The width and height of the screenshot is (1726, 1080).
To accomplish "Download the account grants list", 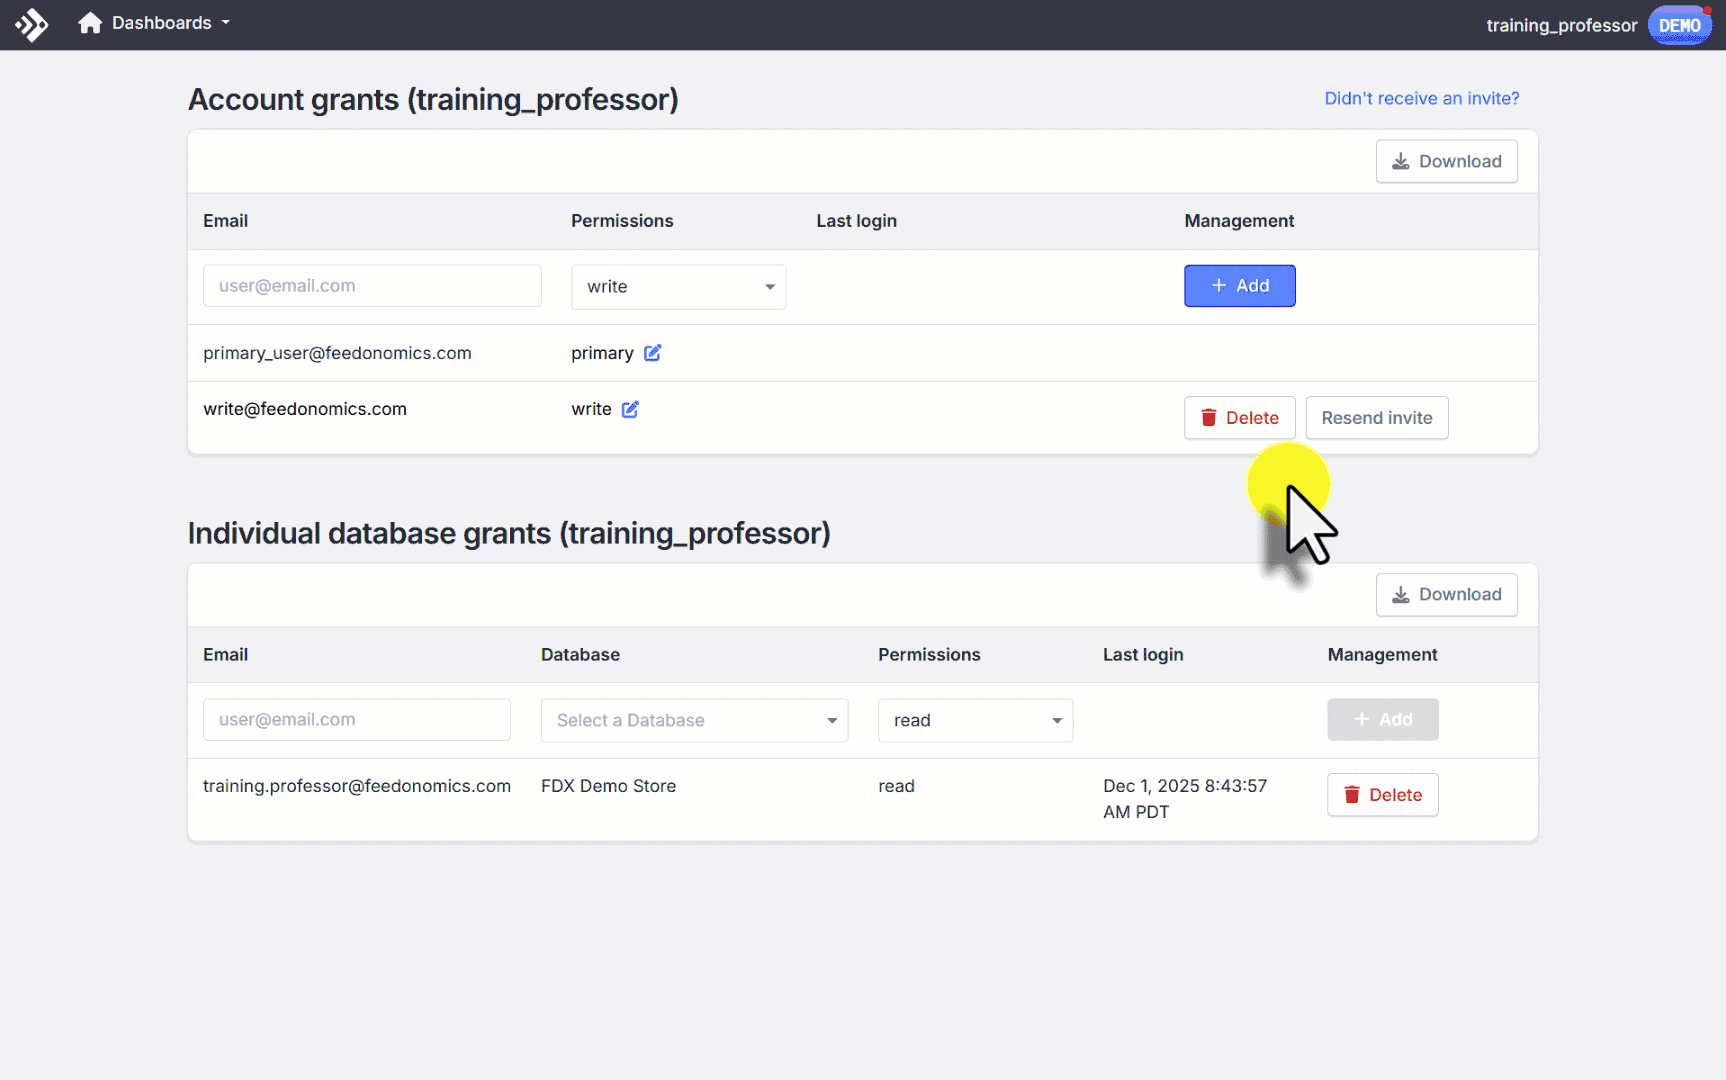I will click(1446, 161).
